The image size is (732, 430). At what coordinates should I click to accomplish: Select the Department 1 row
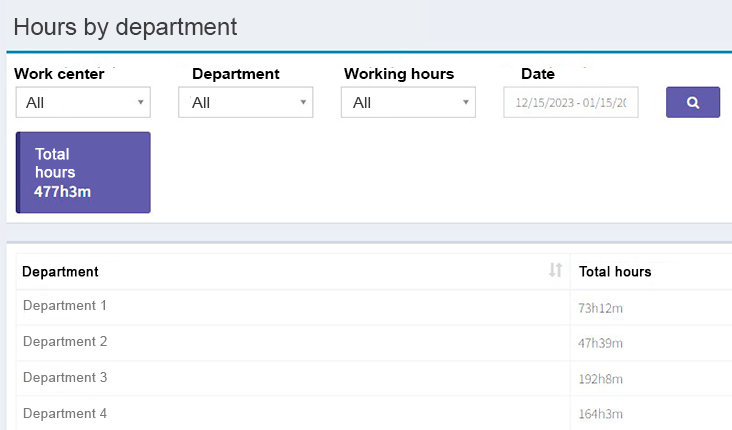(65, 306)
